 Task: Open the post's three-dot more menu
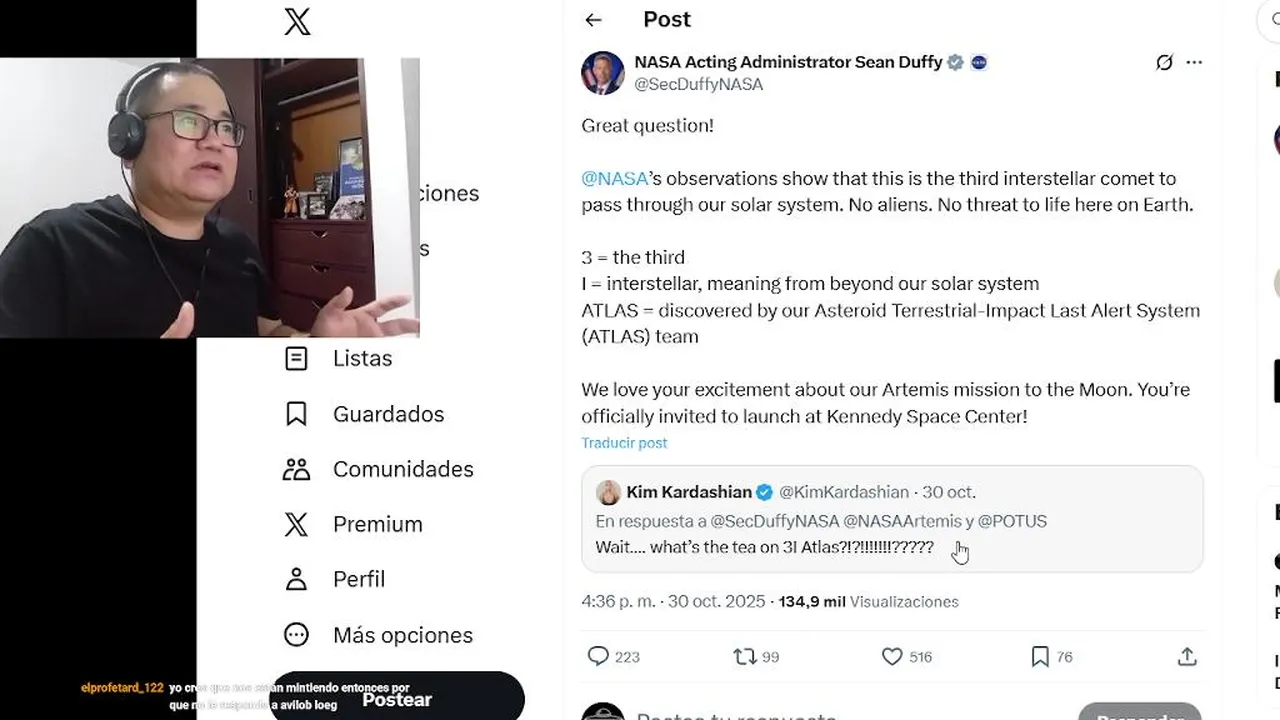[x=1194, y=62]
